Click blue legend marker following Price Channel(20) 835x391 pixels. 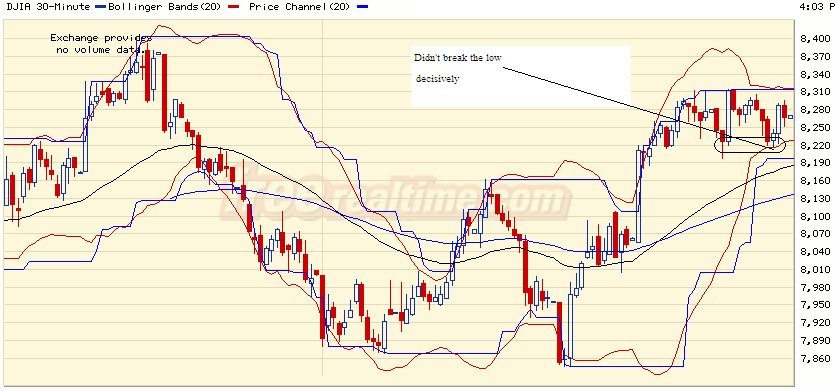pyautogui.click(x=363, y=7)
